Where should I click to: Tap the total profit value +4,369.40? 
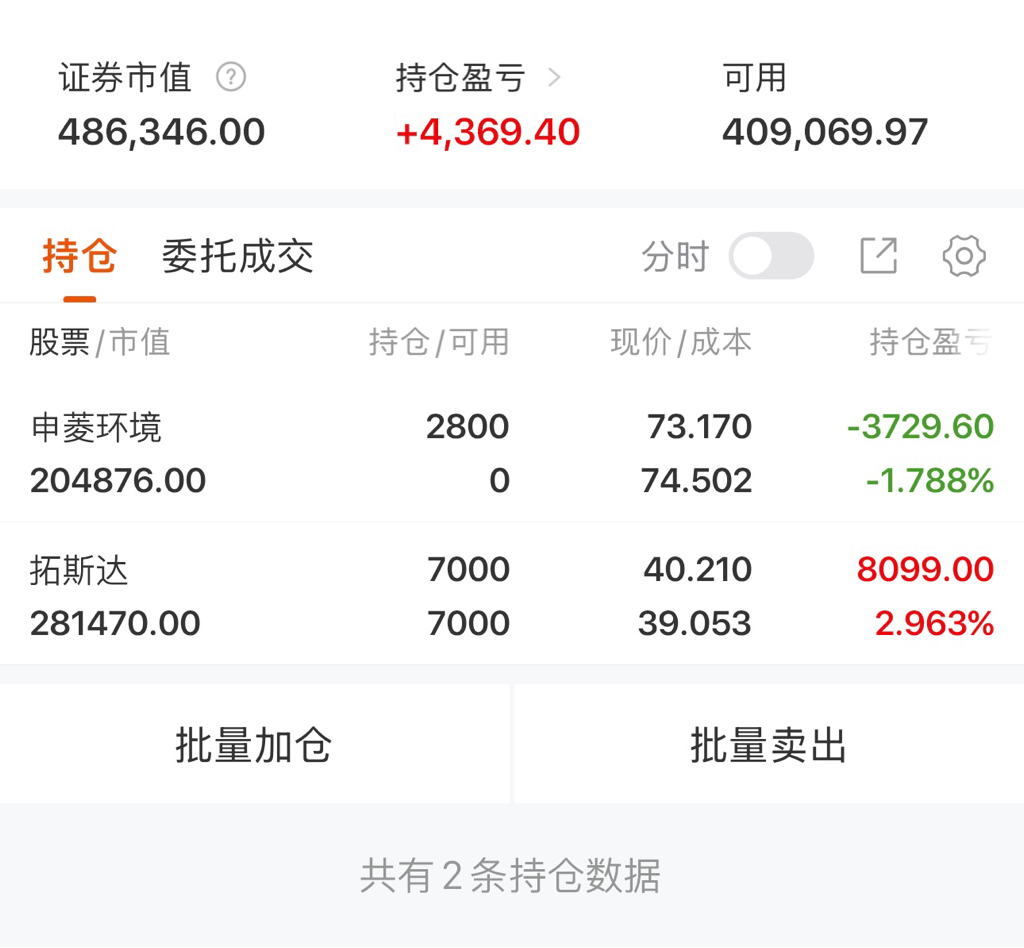(x=488, y=133)
